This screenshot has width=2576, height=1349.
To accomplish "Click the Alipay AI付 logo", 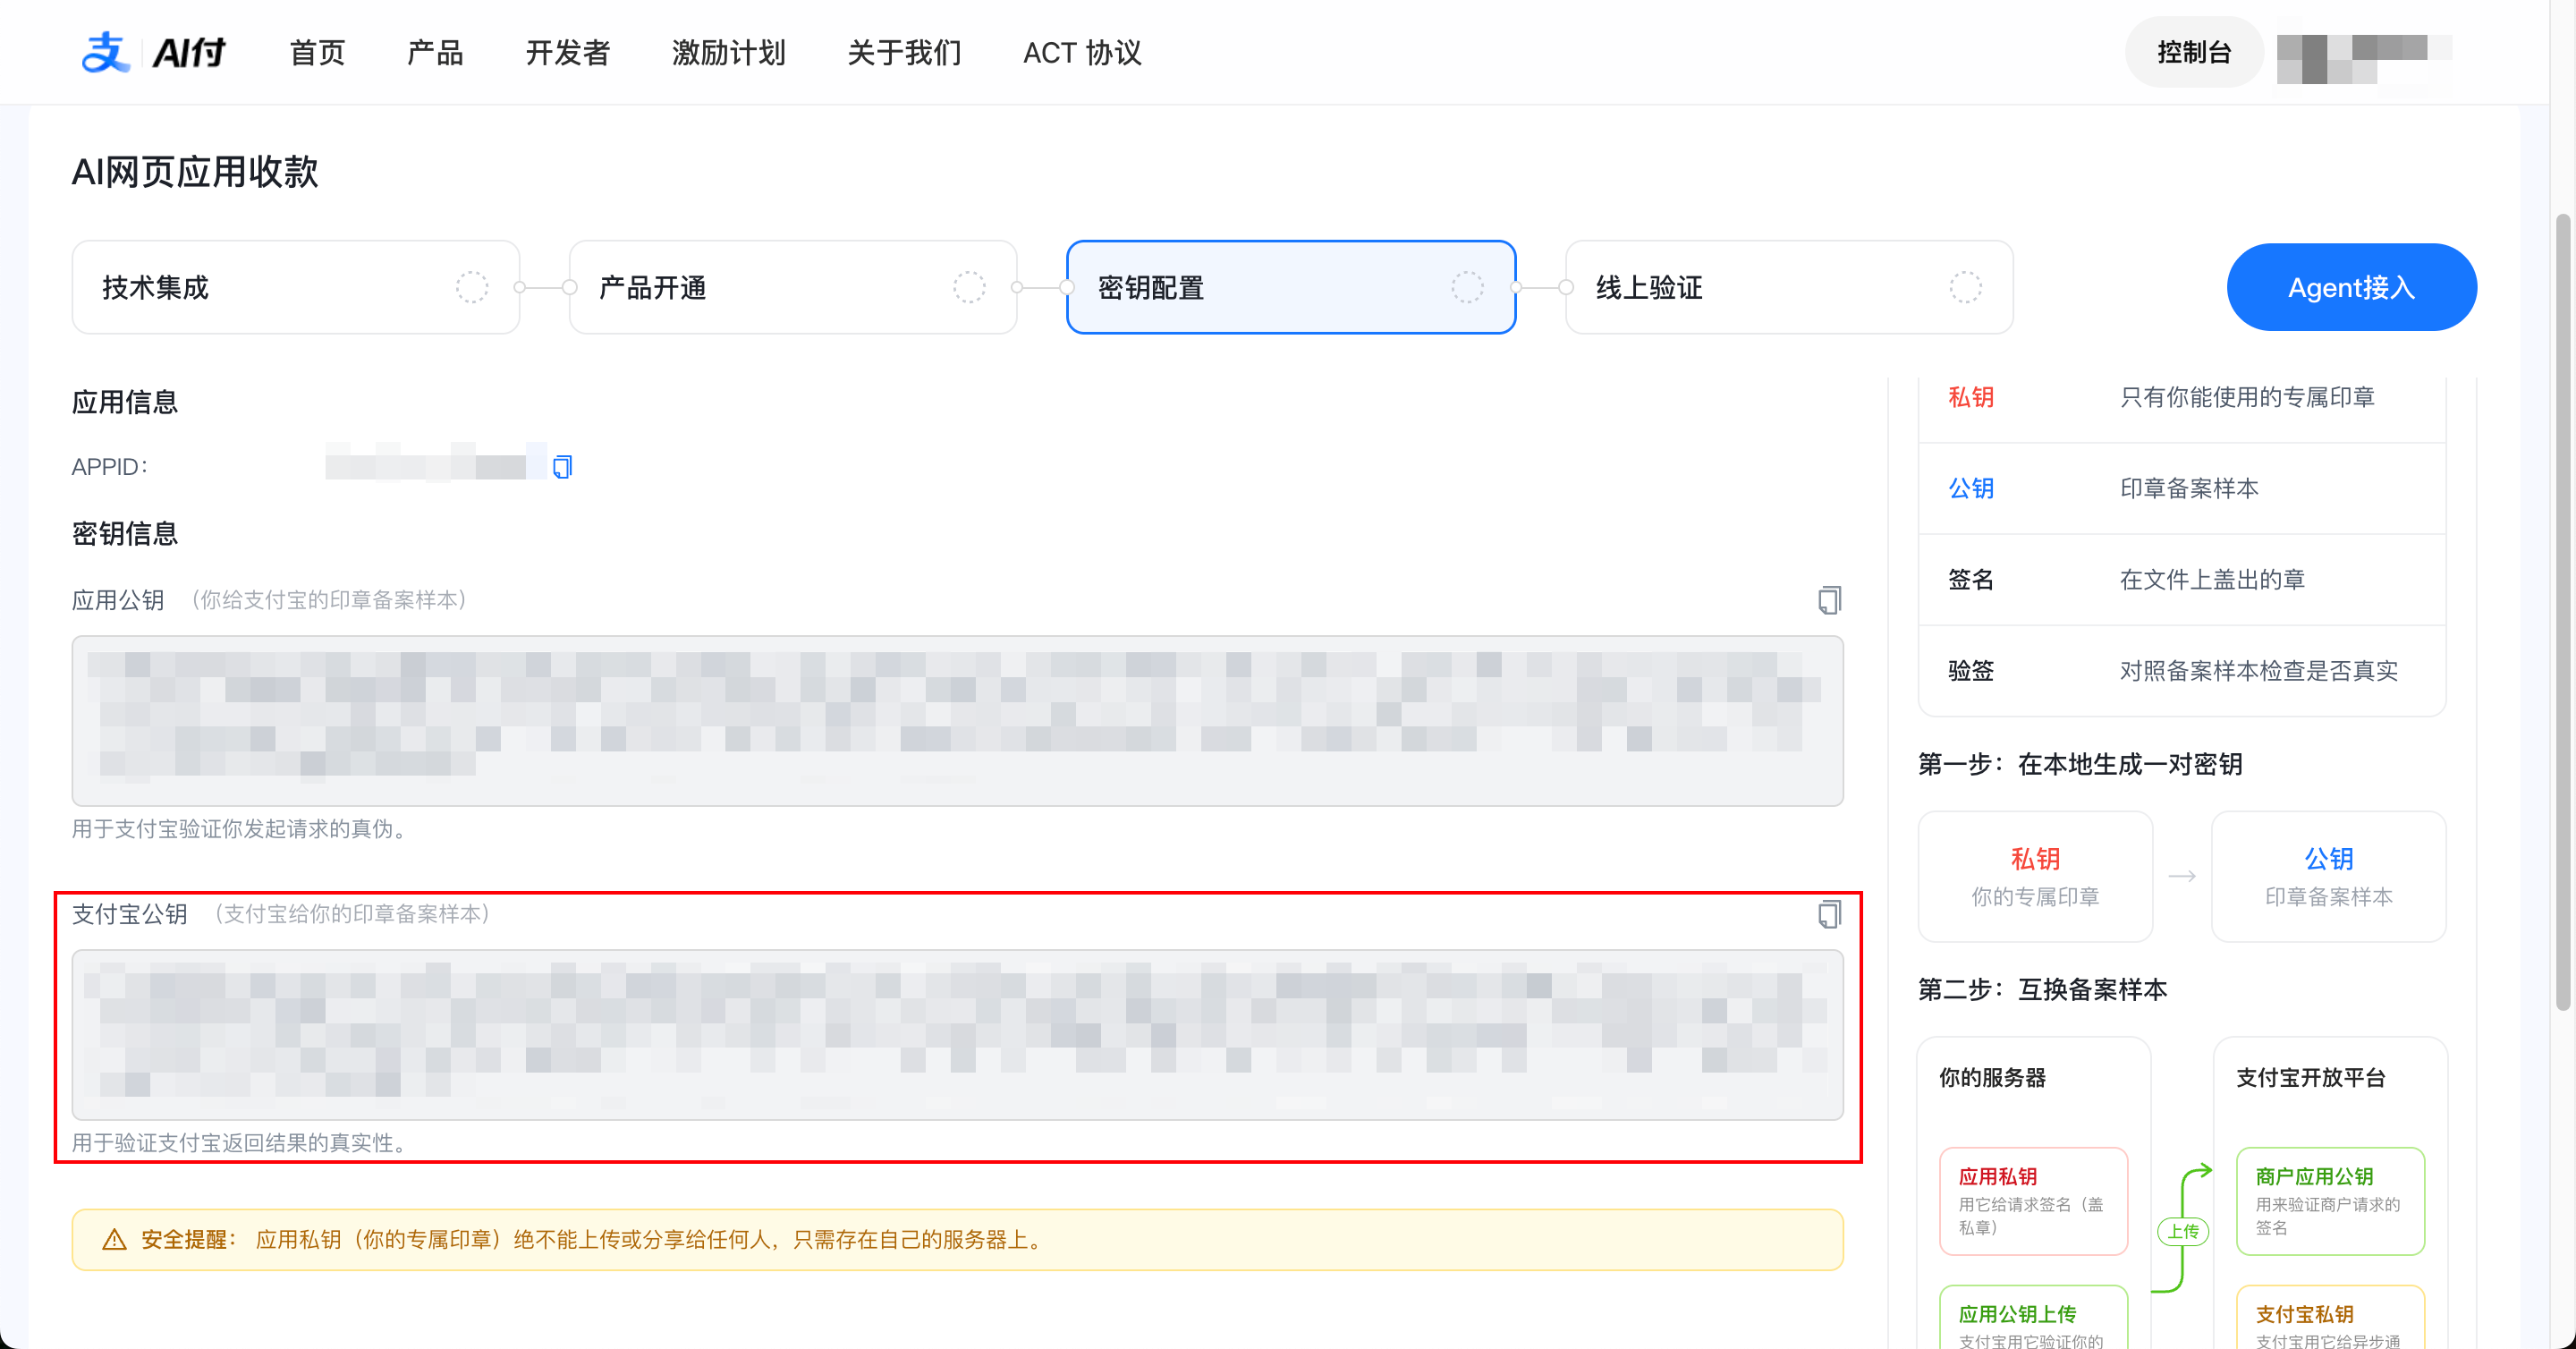I will [x=153, y=52].
